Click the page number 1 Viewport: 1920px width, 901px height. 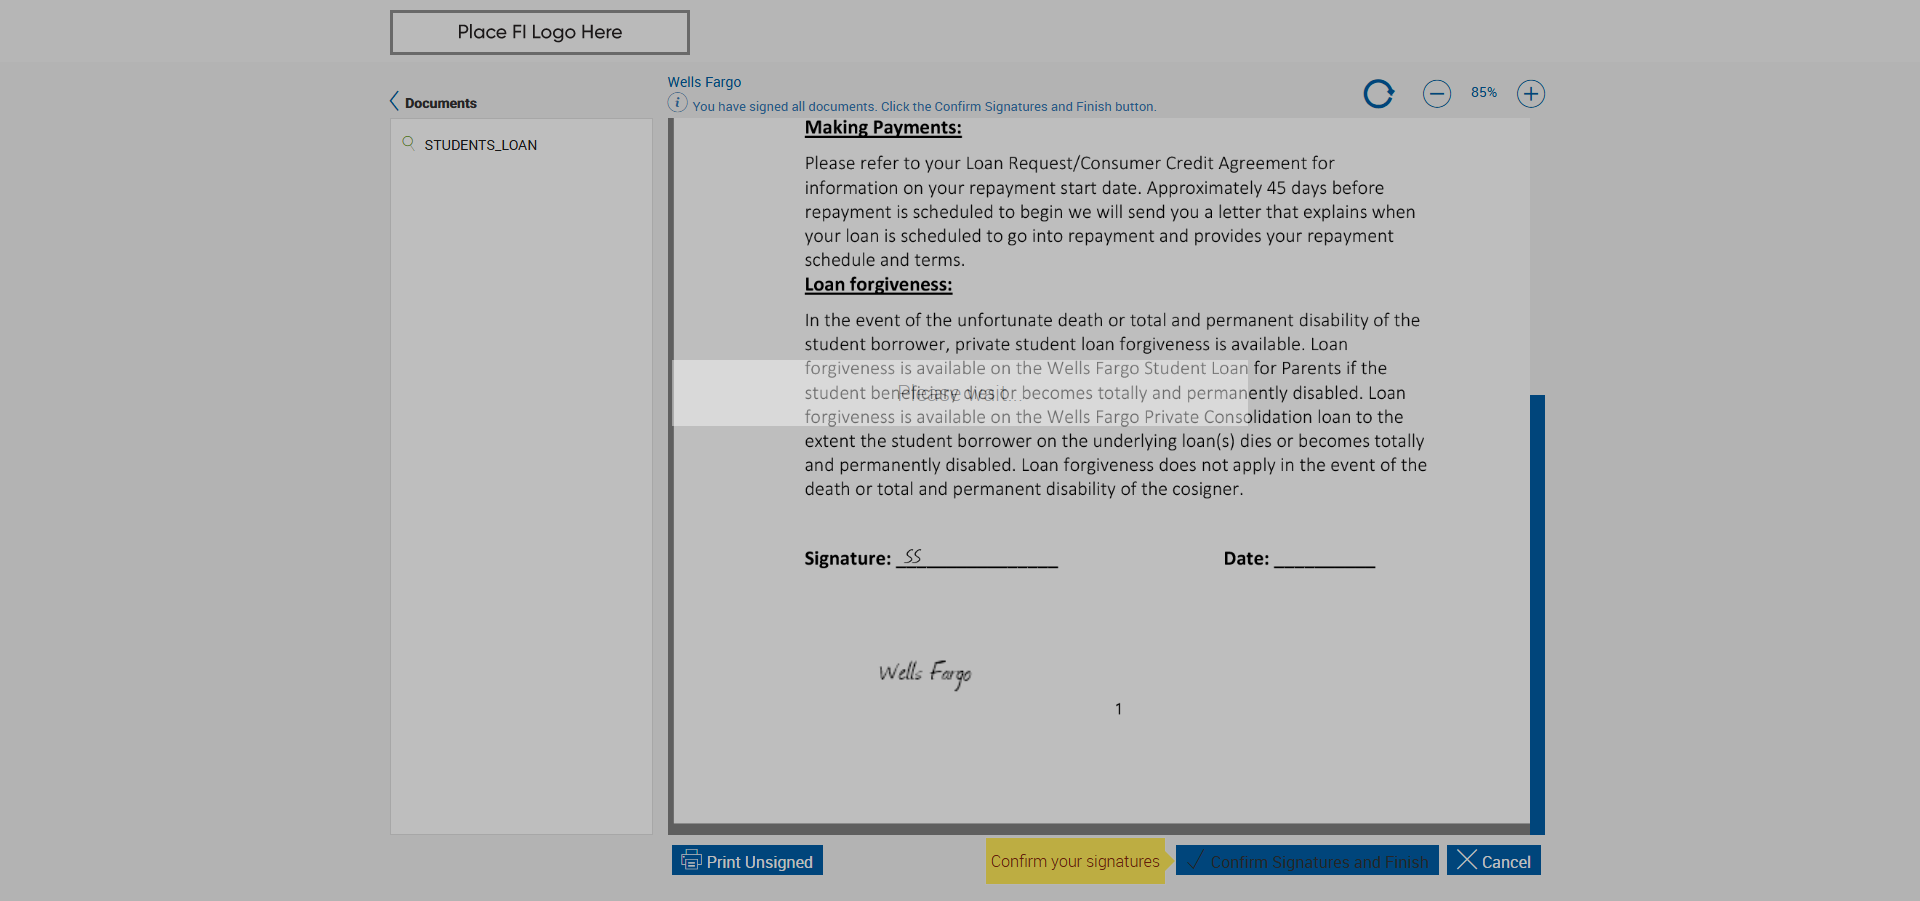[x=1118, y=709]
